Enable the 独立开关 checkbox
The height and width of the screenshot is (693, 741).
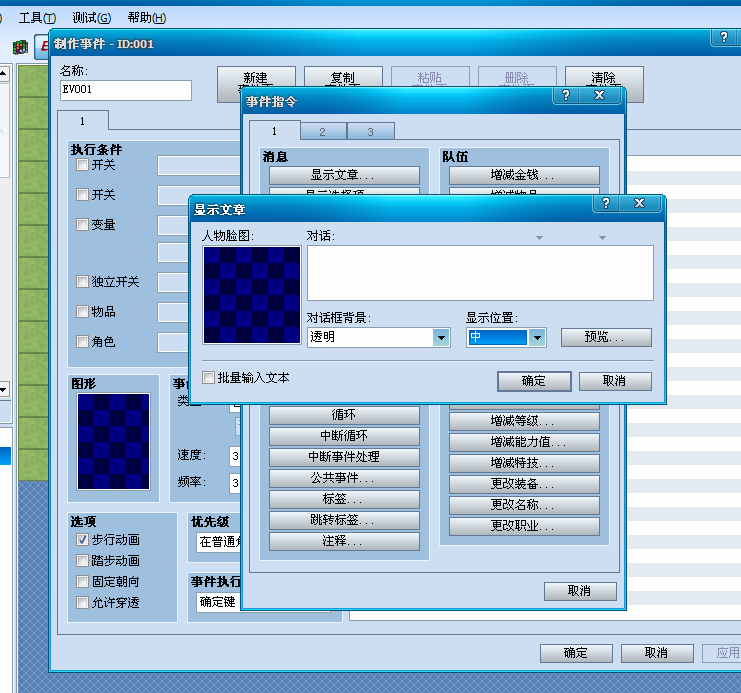click(82, 282)
